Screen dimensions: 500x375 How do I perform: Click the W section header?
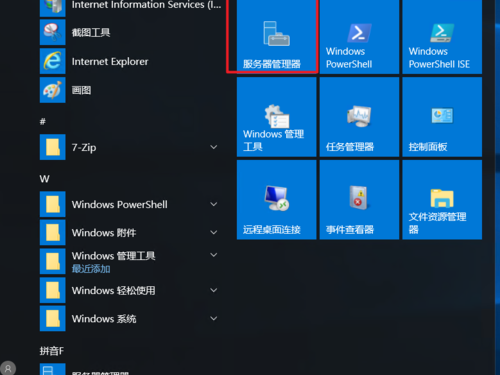45,179
